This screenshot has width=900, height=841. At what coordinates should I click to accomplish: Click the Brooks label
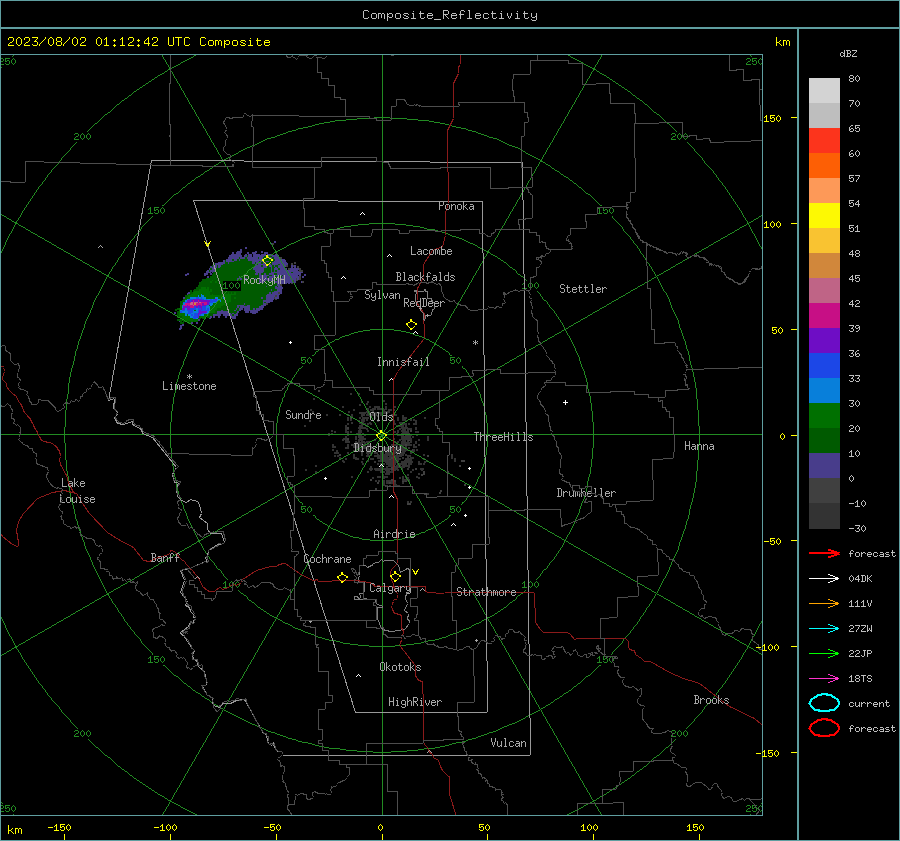click(711, 700)
